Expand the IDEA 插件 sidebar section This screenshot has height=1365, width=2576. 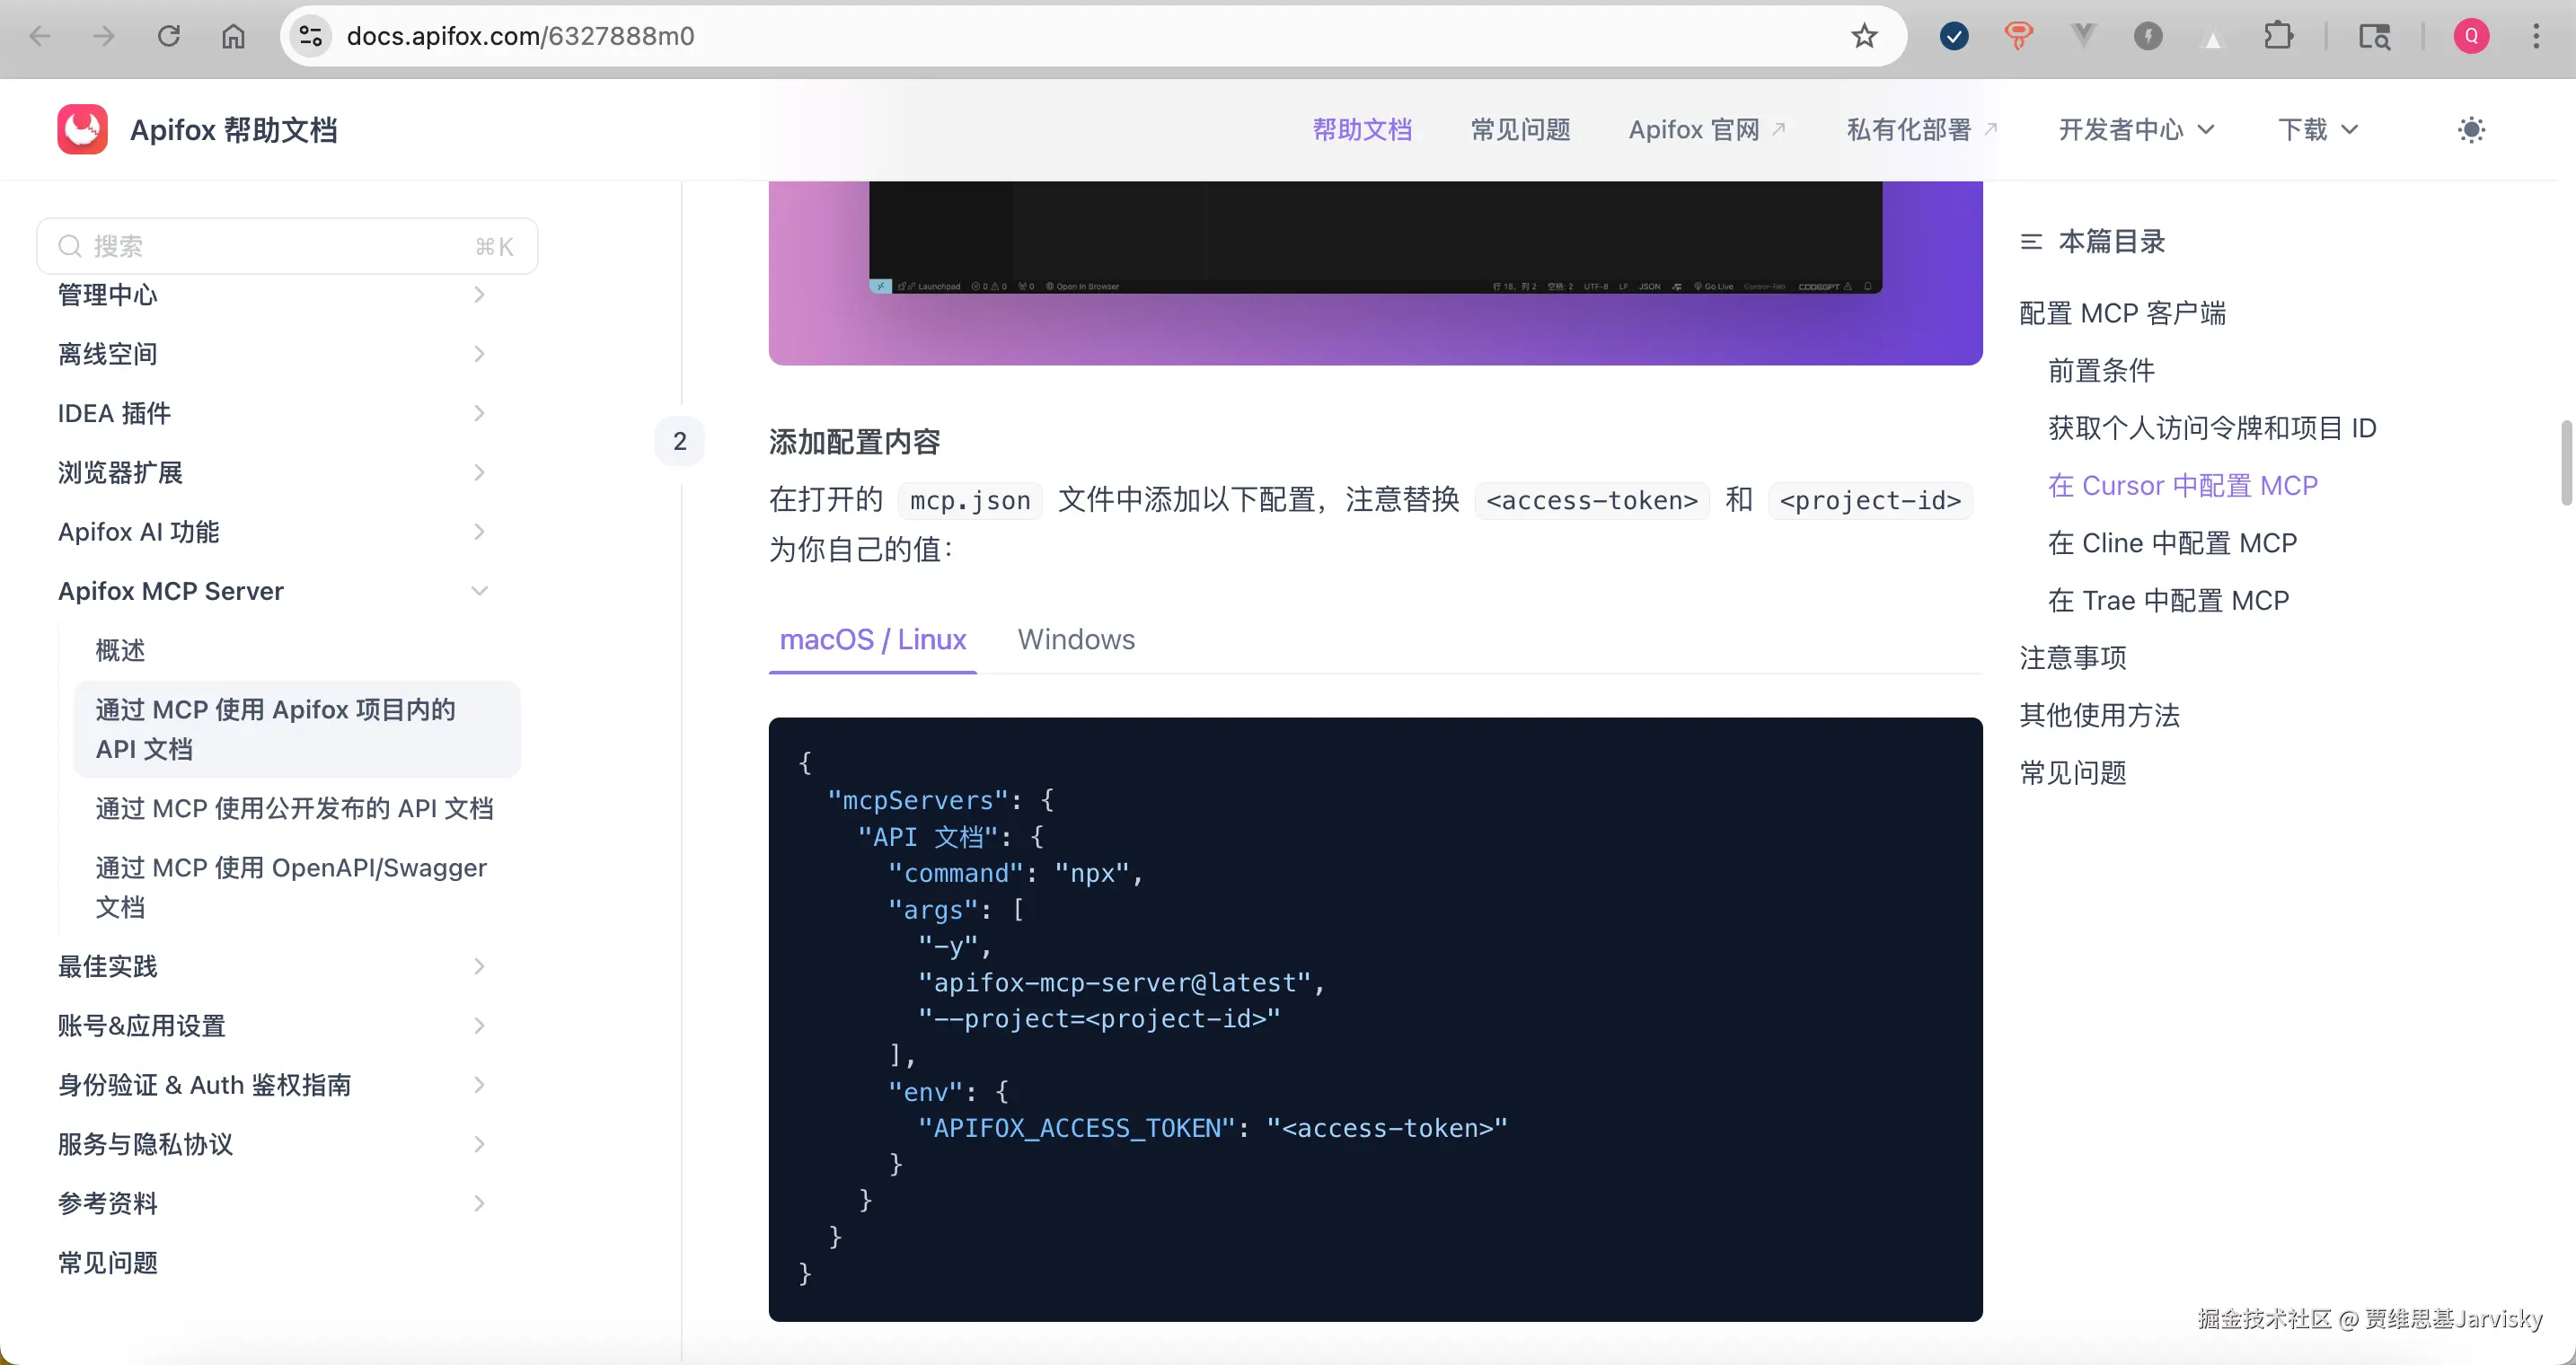click(479, 413)
